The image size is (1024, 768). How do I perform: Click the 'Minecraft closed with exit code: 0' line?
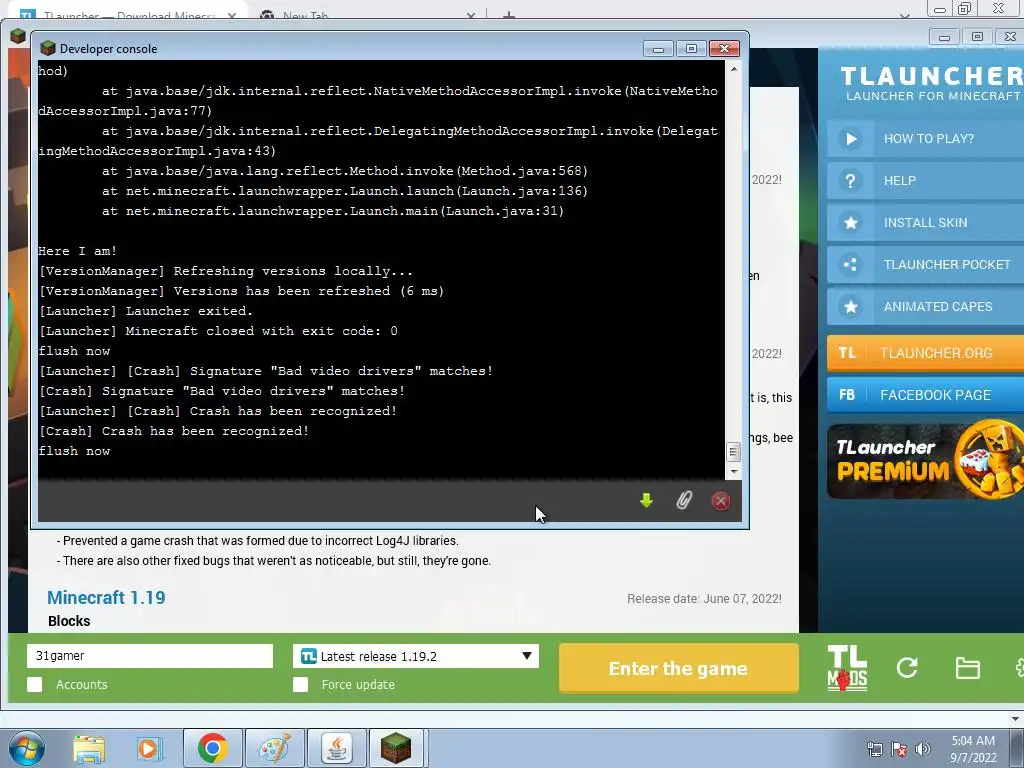point(261,331)
